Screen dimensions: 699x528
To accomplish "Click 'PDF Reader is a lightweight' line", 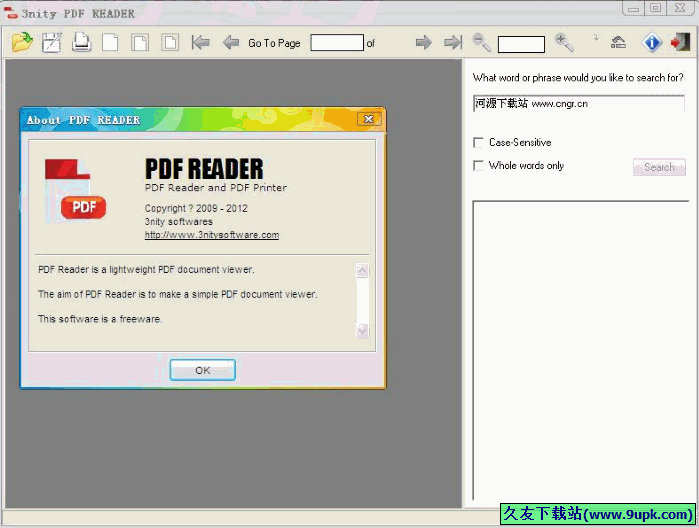I will tap(146, 269).
